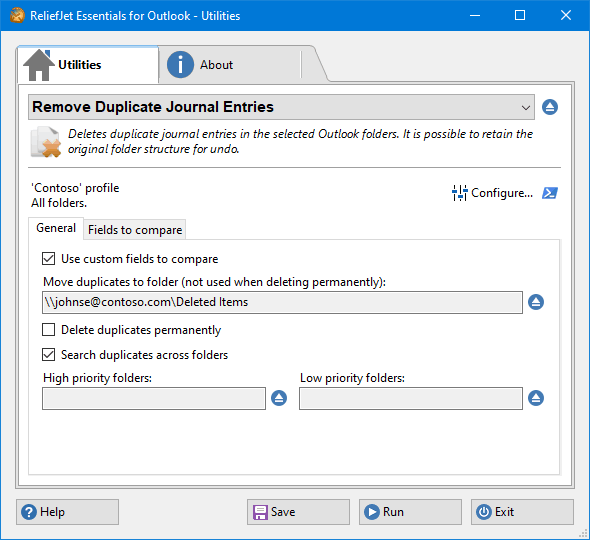The image size is (590, 540).
Task: Uncheck Use custom fields to compare
Action: (49, 259)
